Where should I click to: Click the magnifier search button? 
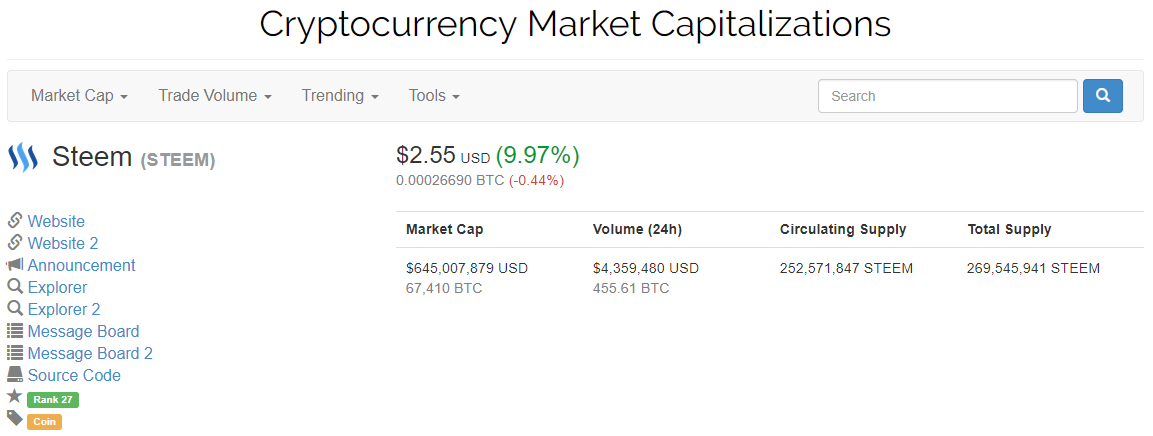tap(1102, 96)
